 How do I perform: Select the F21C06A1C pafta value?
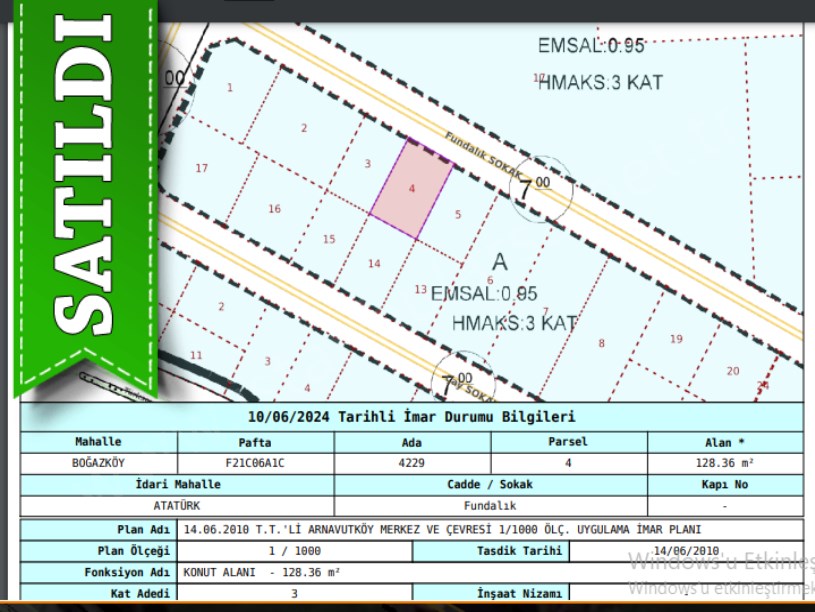point(255,463)
